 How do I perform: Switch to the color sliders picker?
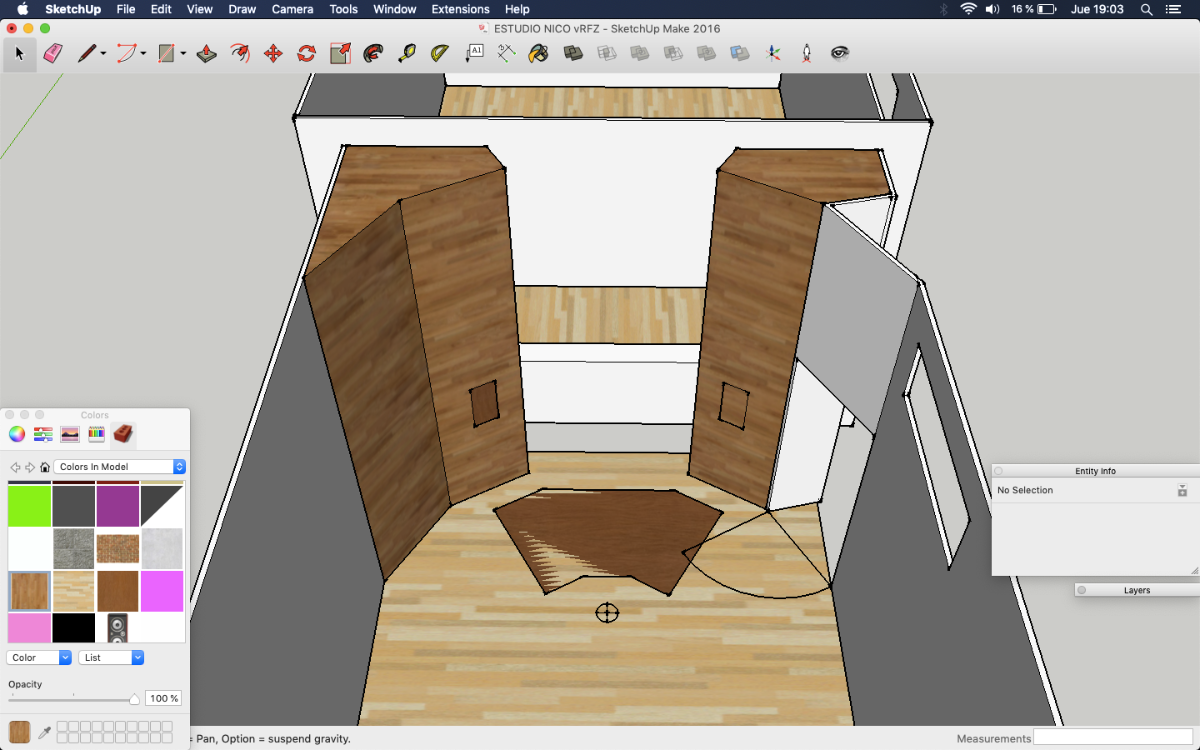[43, 434]
